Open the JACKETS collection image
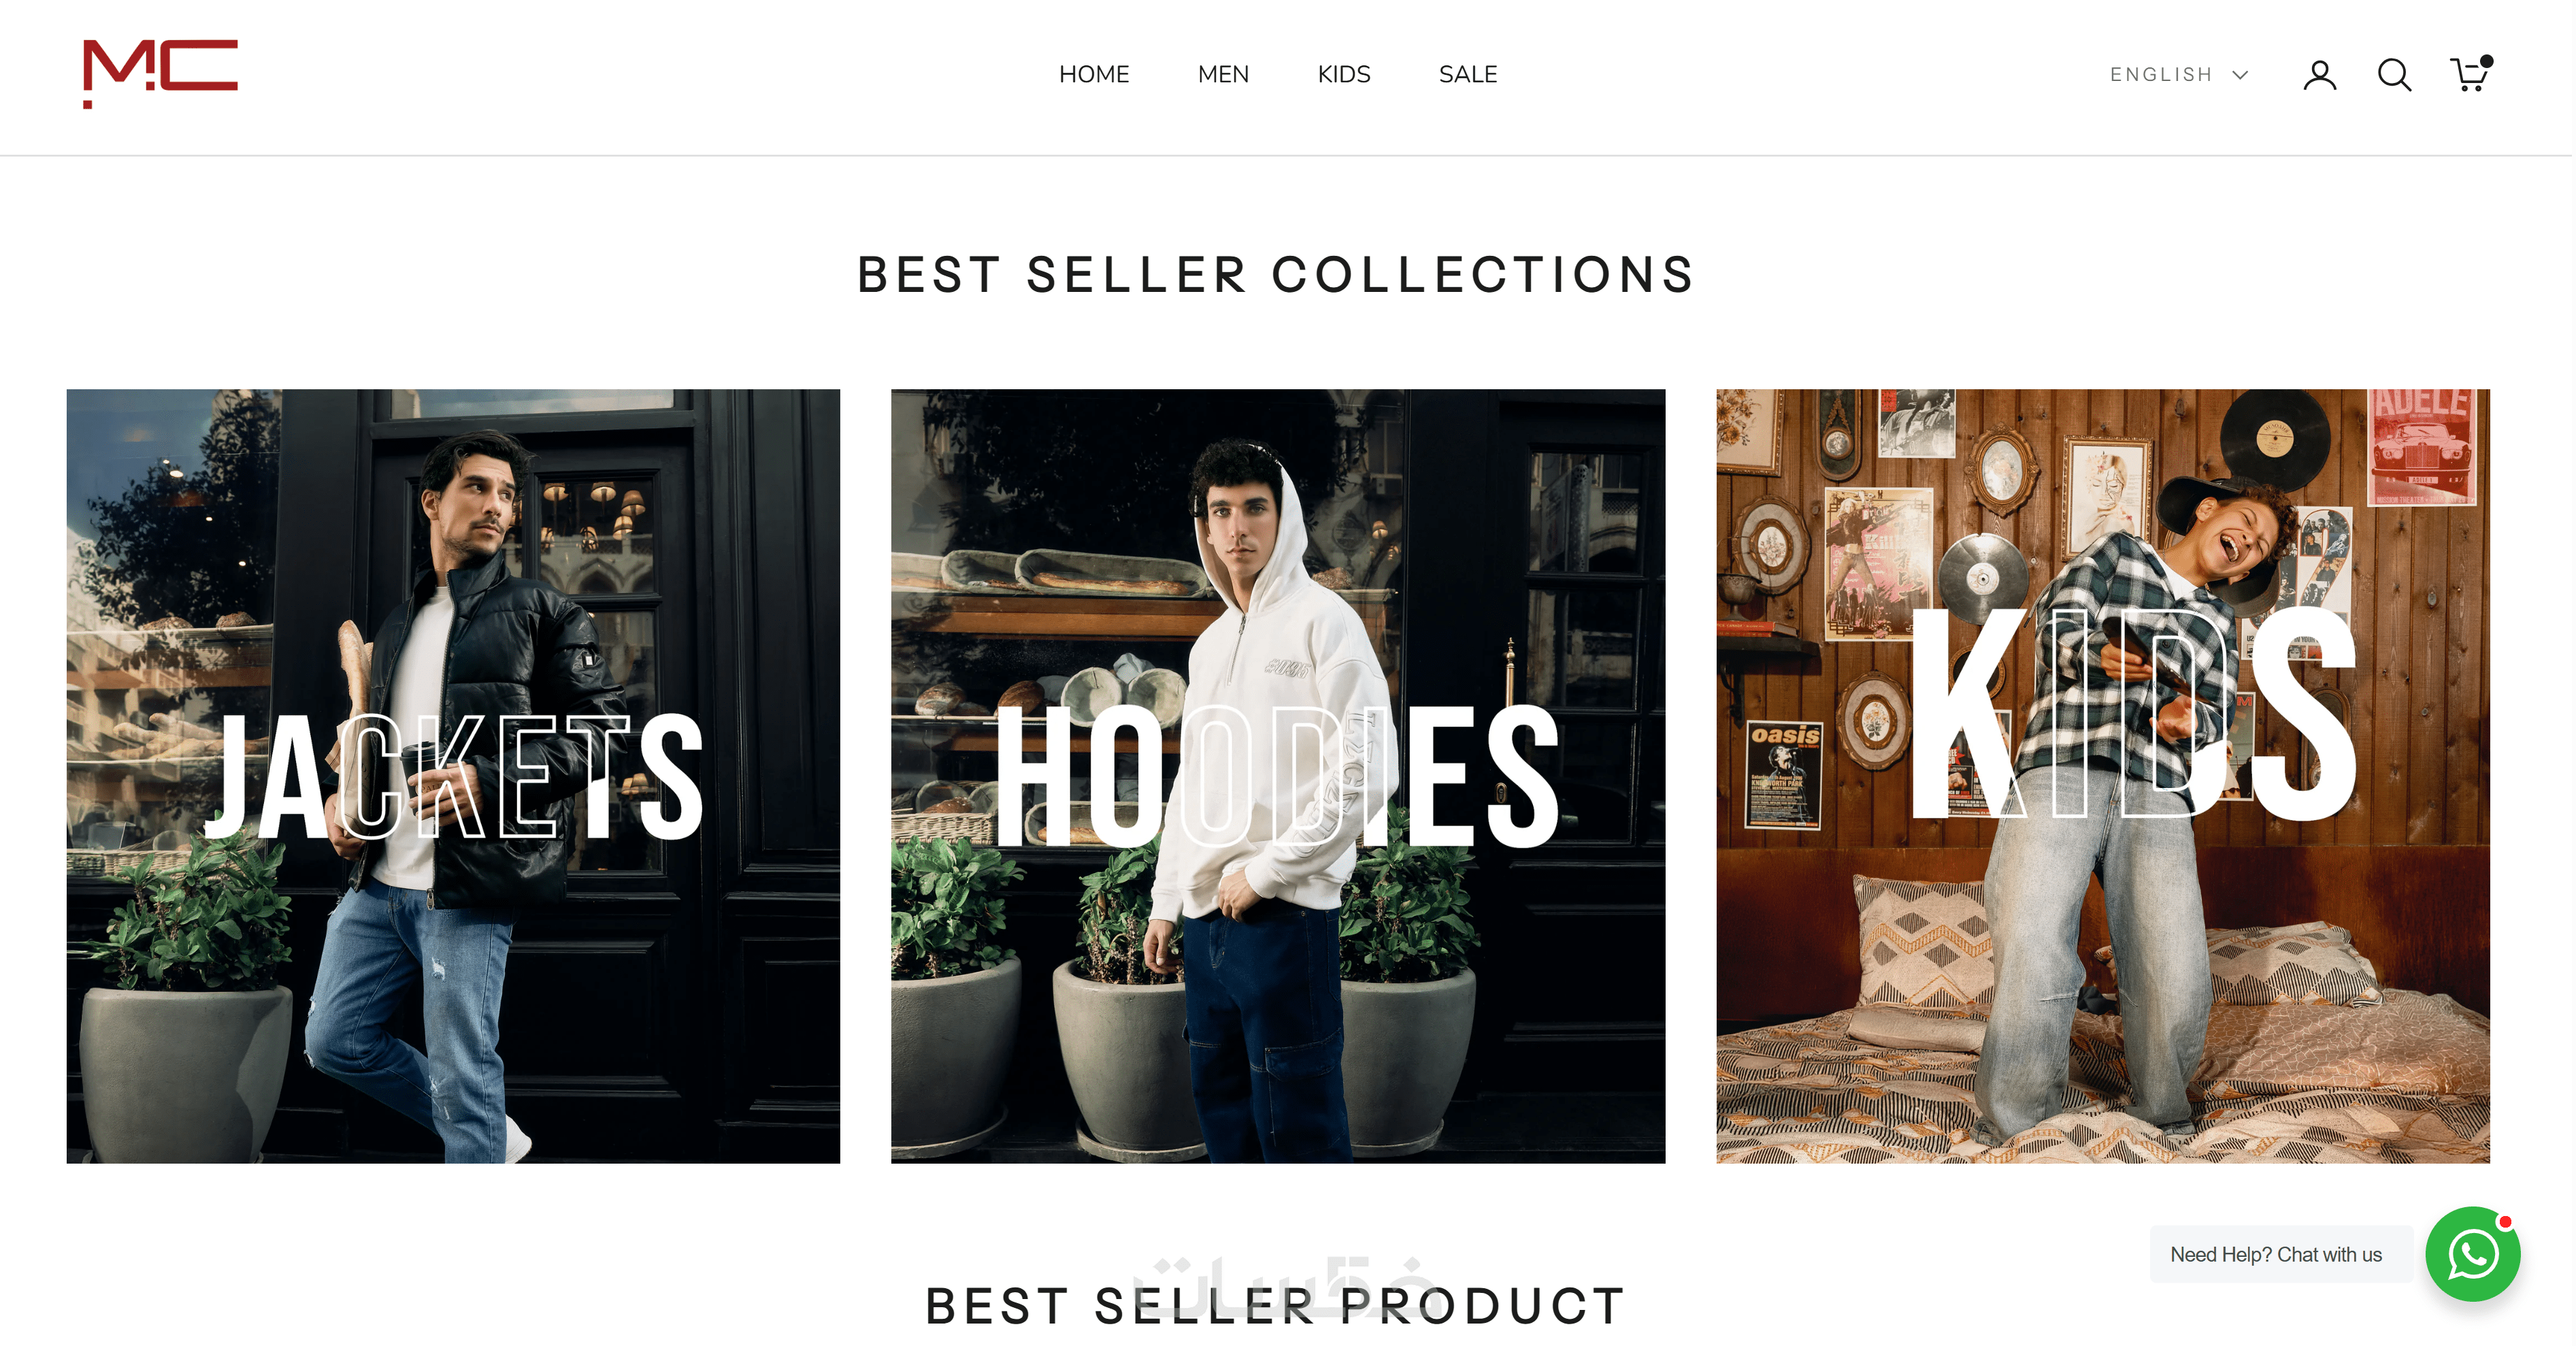This screenshot has width=2576, height=1346. (454, 777)
